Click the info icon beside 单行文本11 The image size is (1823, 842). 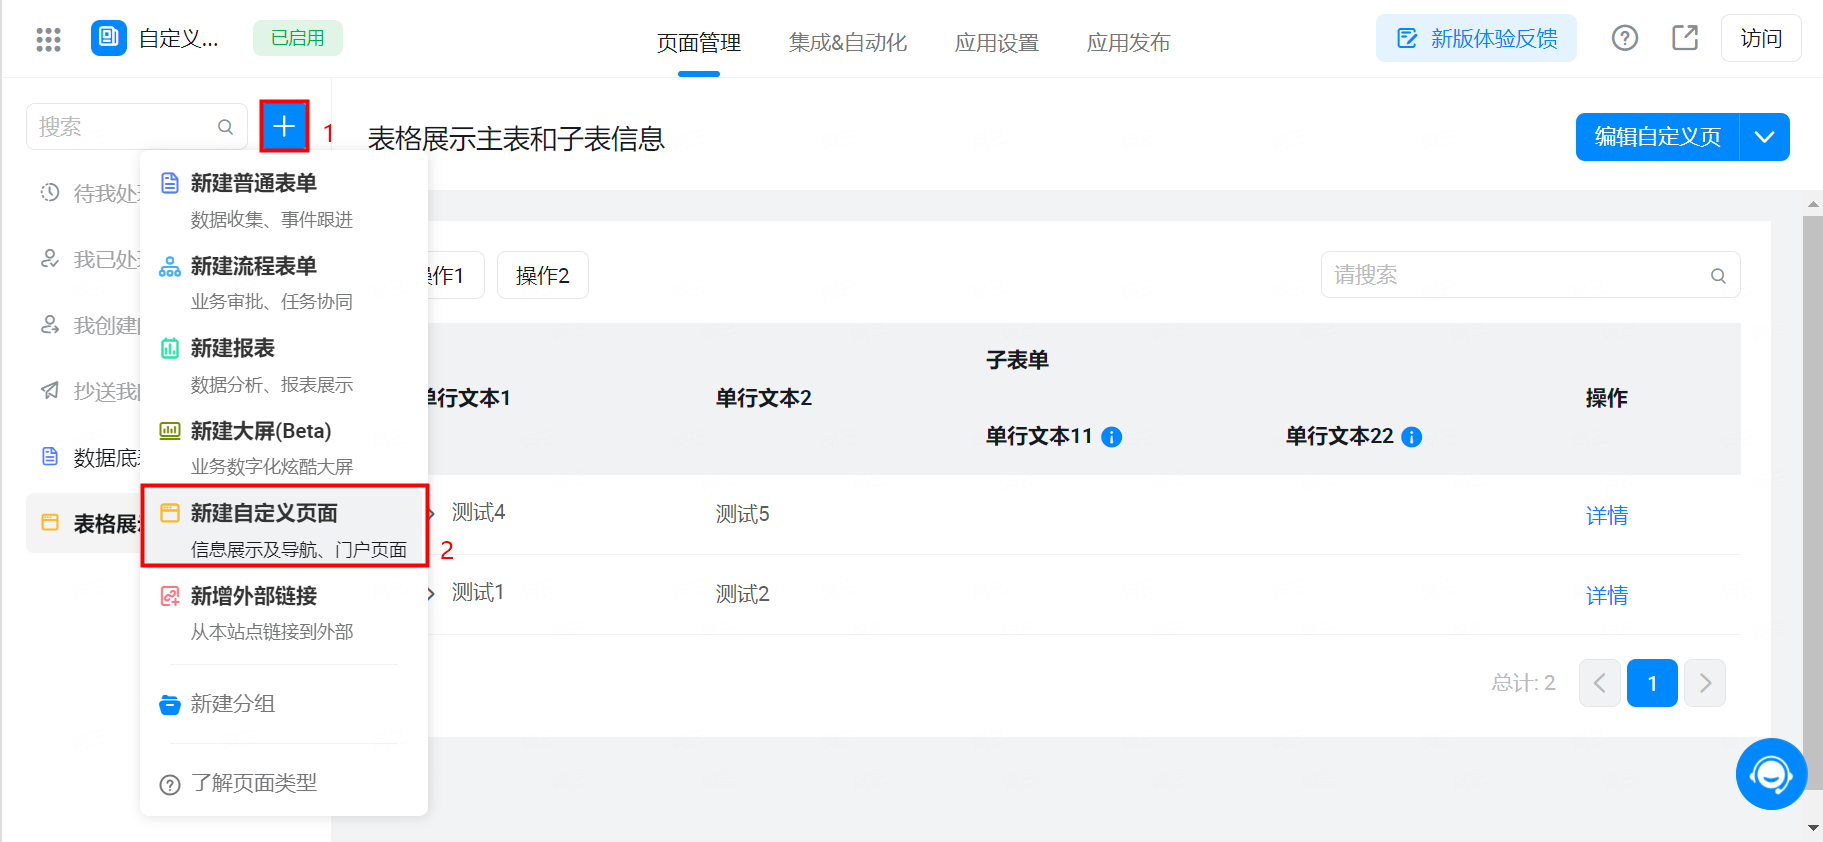point(1111,437)
